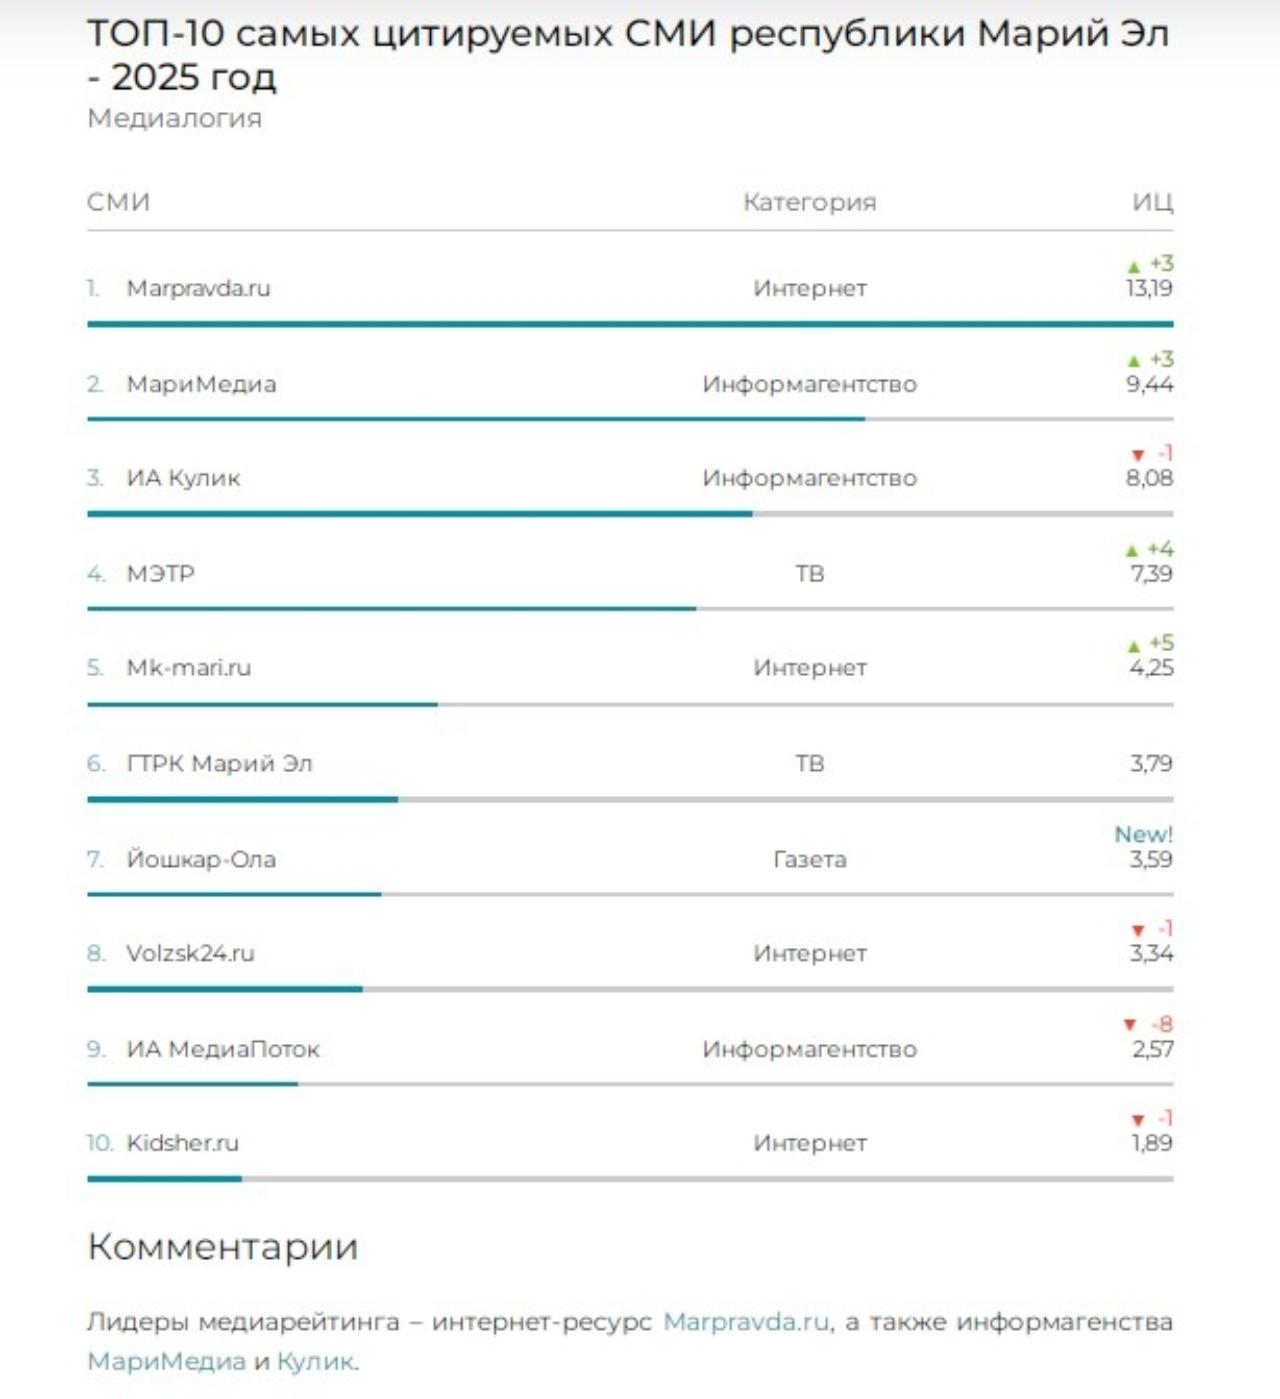Image resolution: width=1280 pixels, height=1399 pixels.
Task: Click the red -8 arrow for ИА МедиаПоток
Action: click(1130, 1025)
